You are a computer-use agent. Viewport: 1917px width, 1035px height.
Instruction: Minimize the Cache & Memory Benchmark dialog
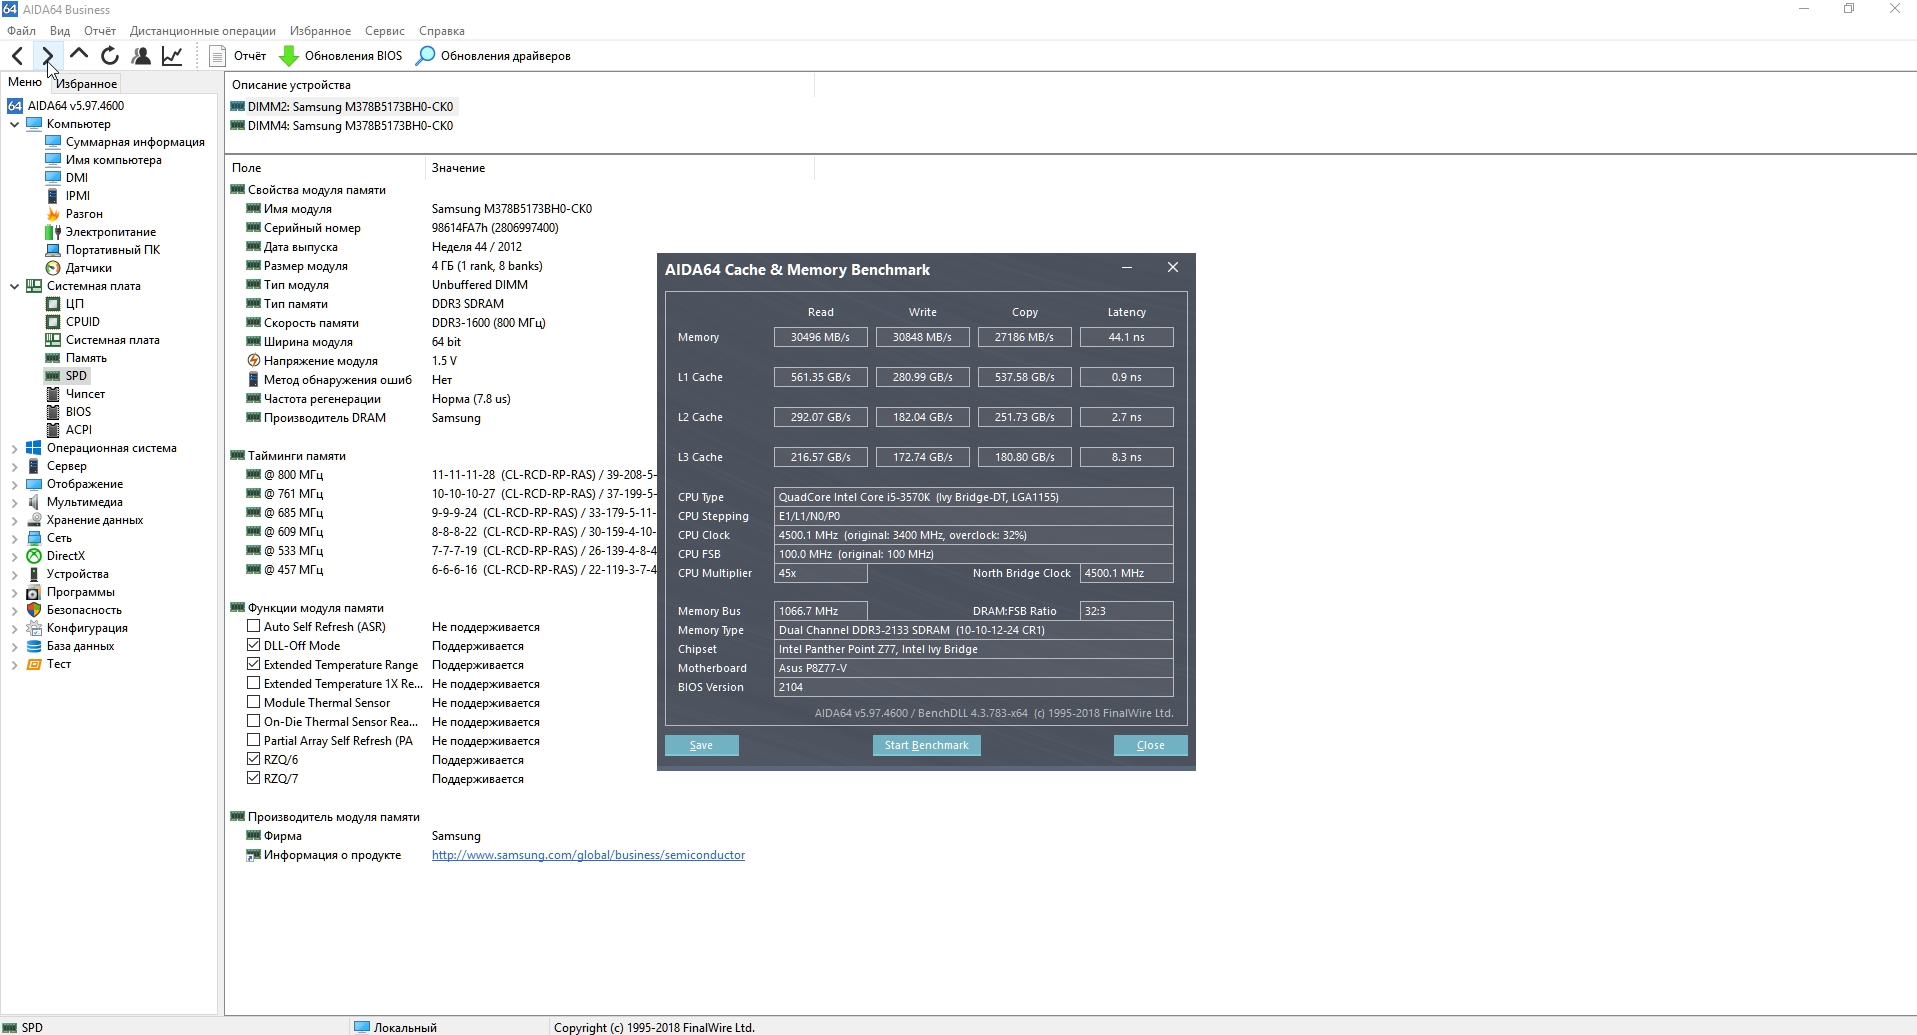tap(1127, 268)
